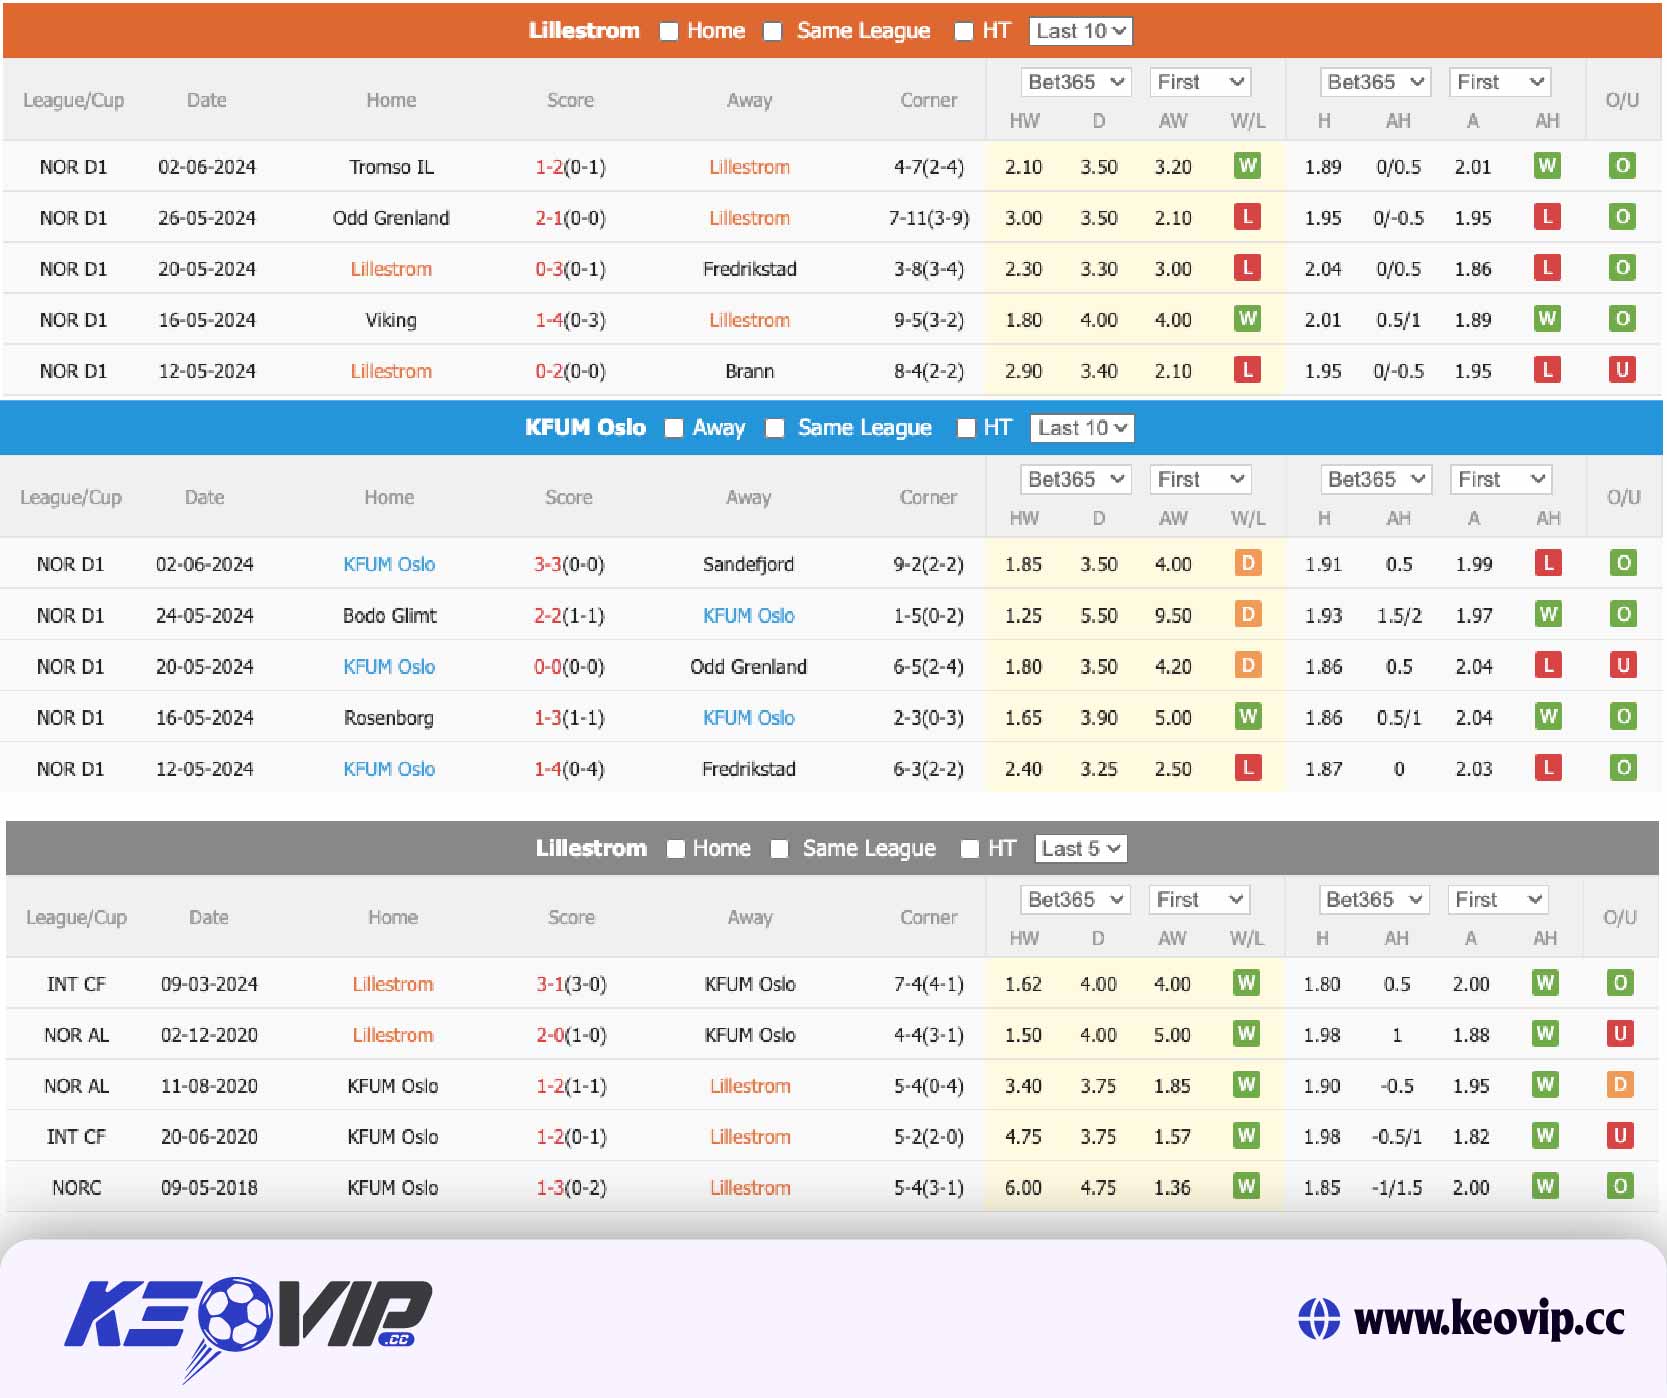Screen dimensions: 1667x1398
Task: Open the Fredrikstad team link in the 20-05-2024 Lillestrom row
Action: (x=749, y=269)
